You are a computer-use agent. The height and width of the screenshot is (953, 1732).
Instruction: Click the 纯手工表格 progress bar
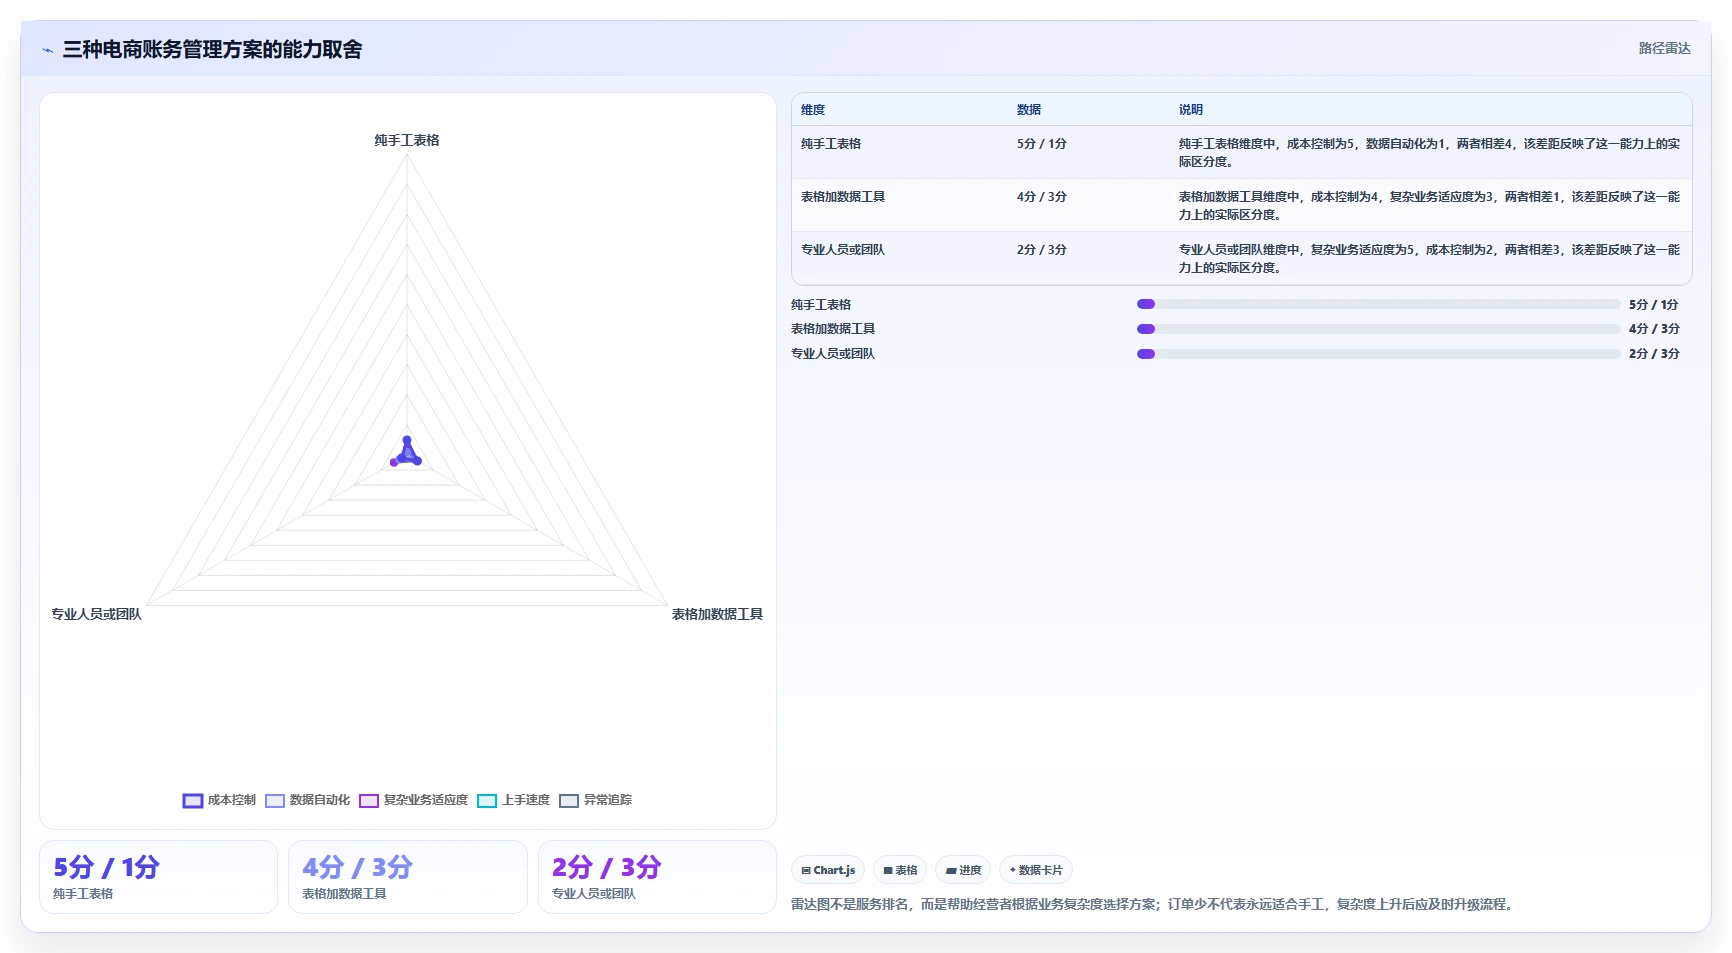(1378, 304)
